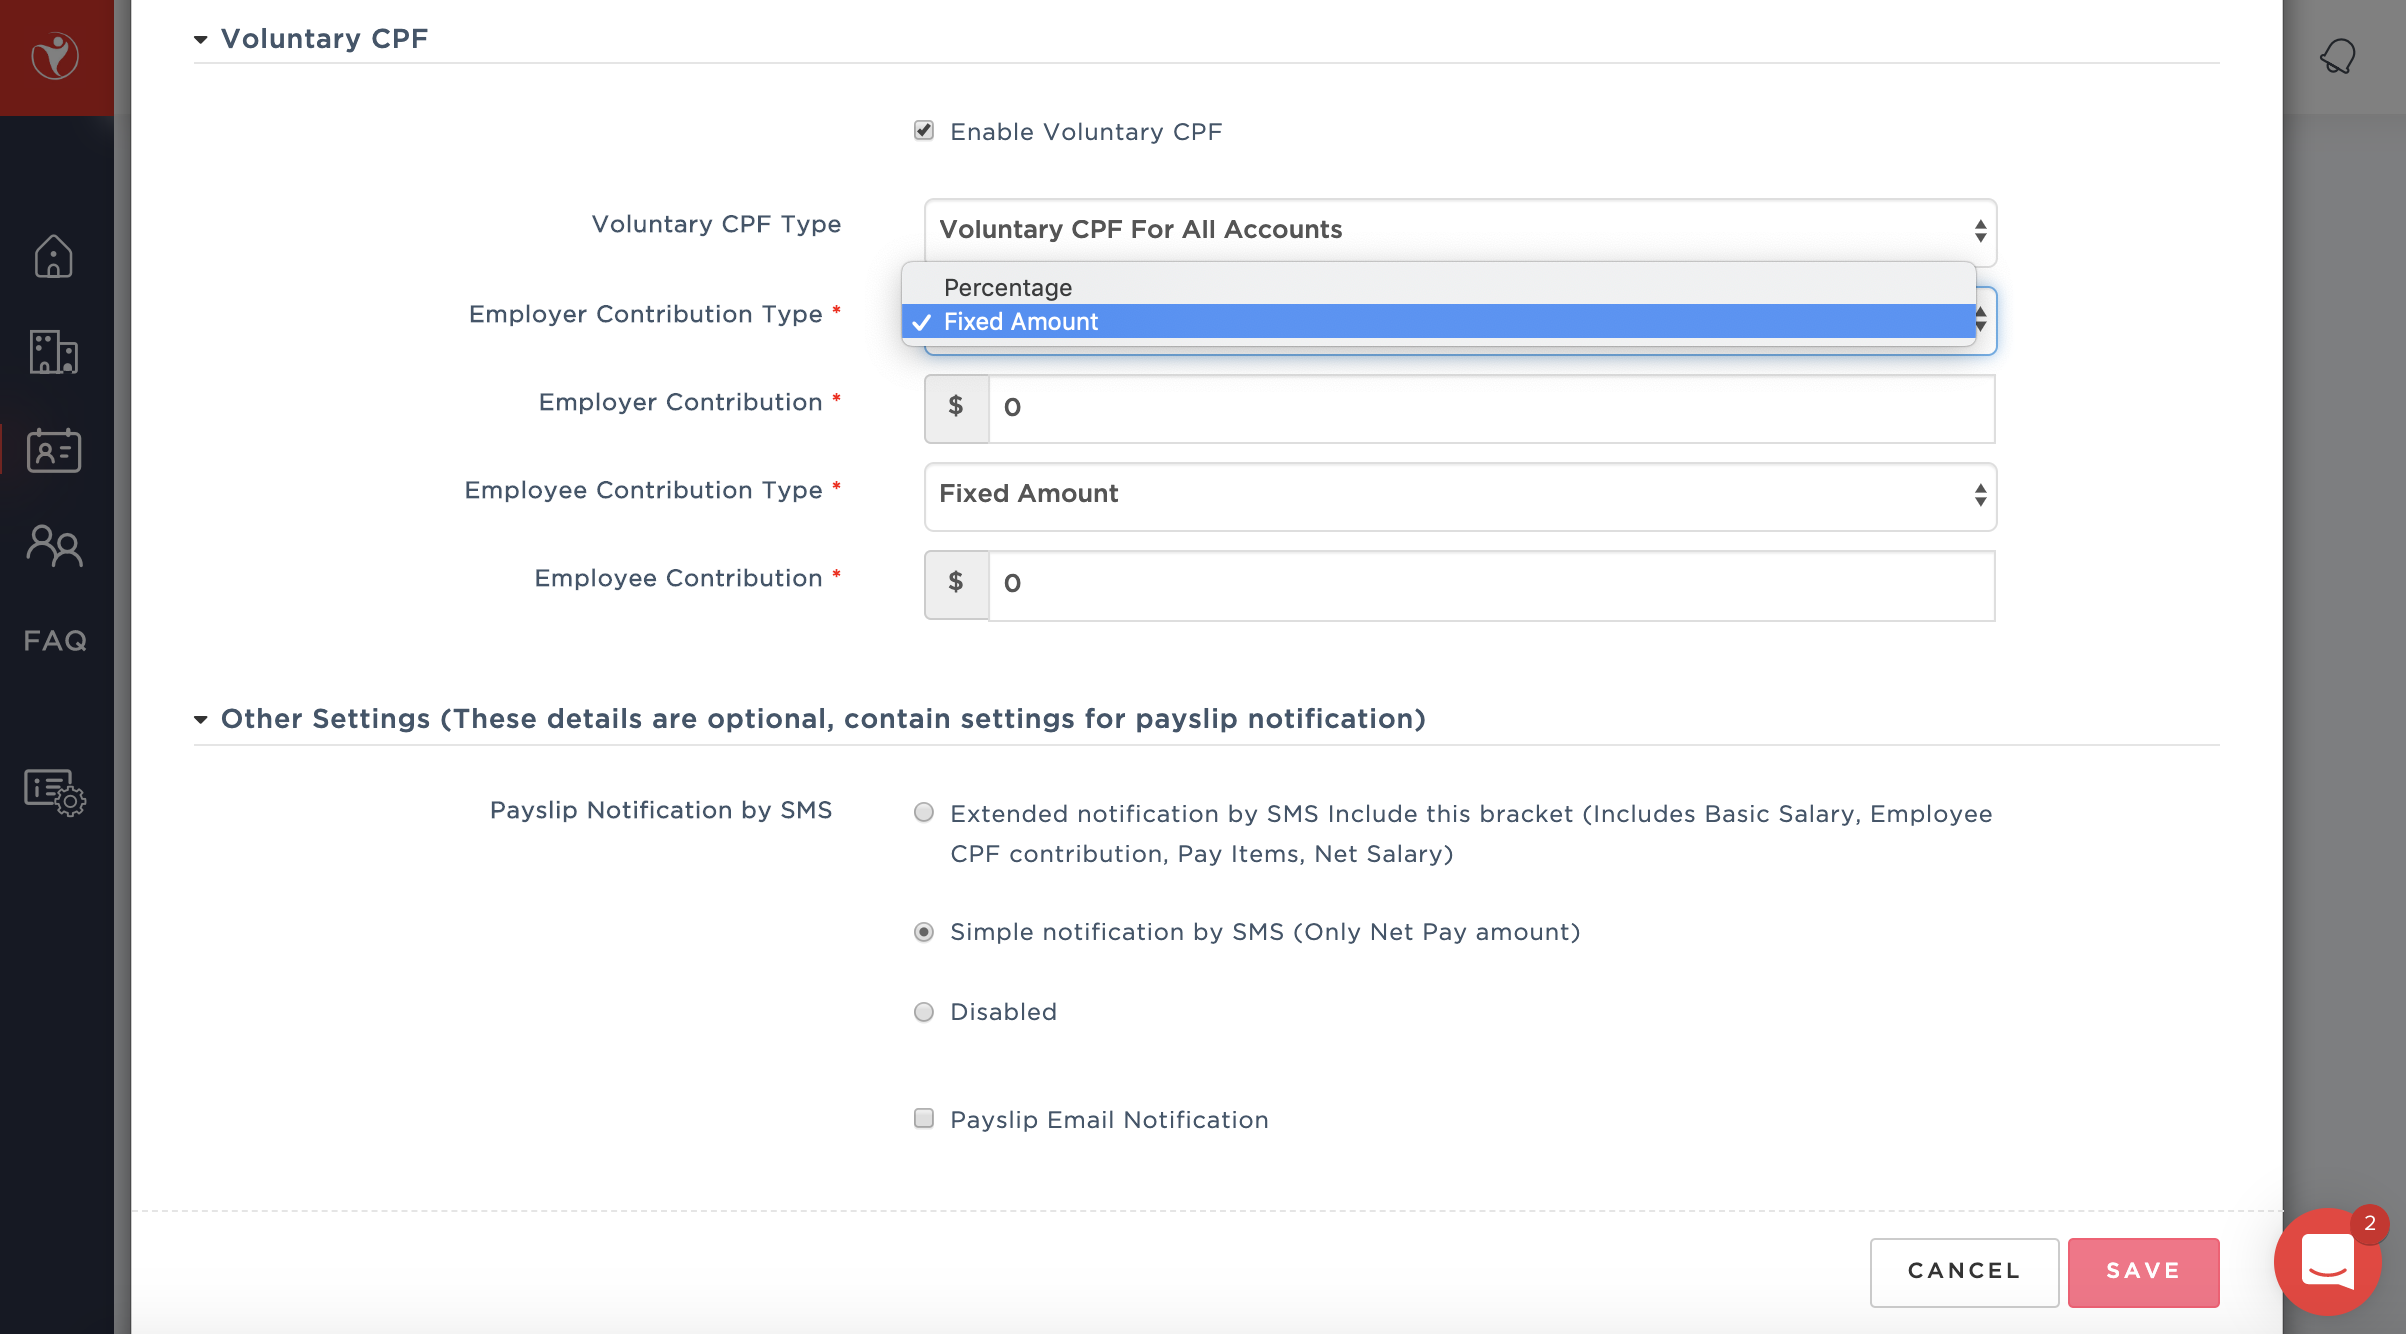
Task: Select the Disabled SMS notification option
Action: (924, 1012)
